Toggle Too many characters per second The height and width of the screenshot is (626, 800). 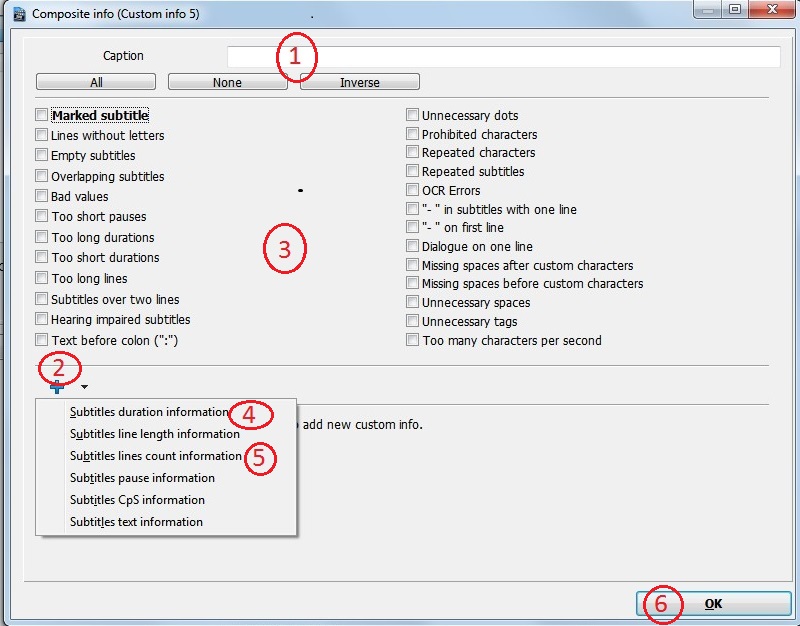click(413, 340)
